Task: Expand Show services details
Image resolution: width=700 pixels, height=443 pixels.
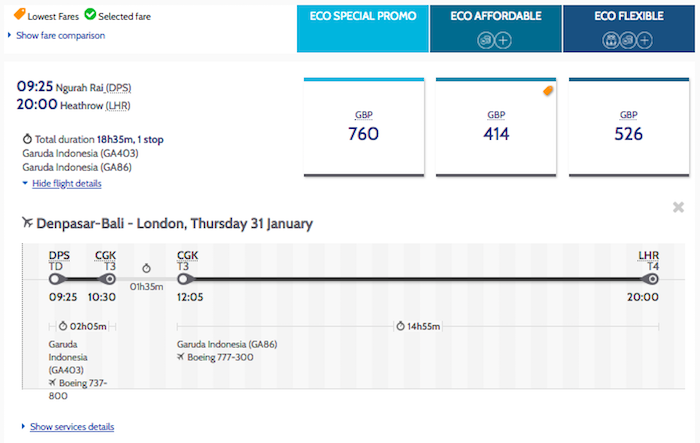Action: pos(72,426)
